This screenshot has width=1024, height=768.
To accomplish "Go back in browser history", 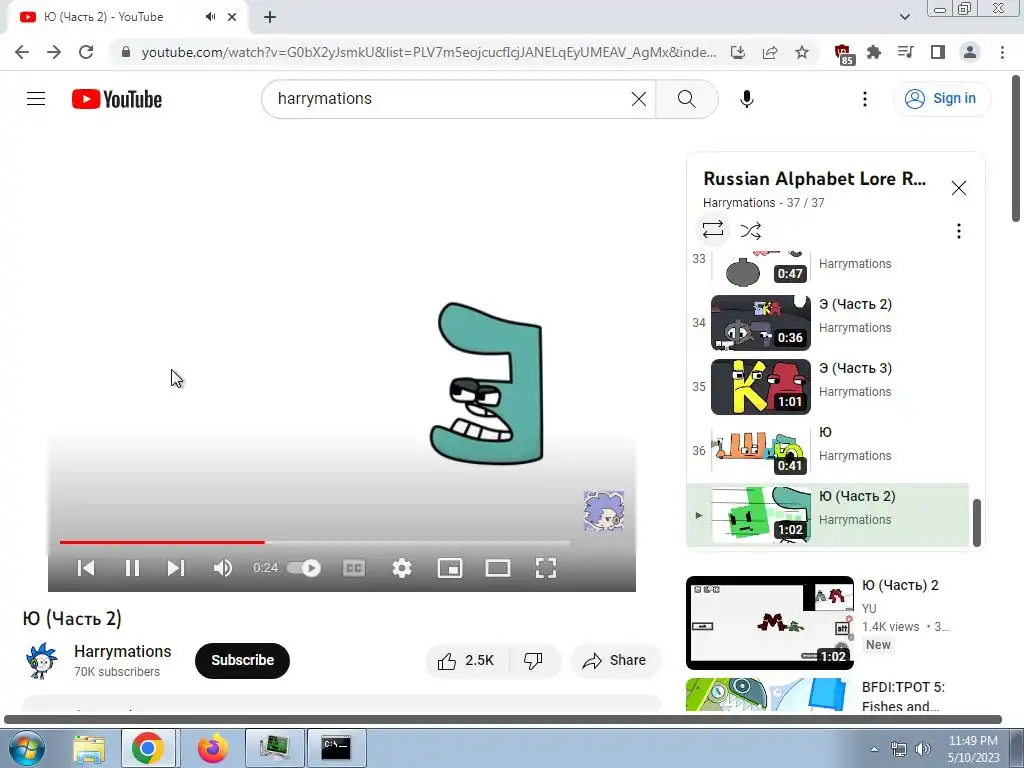I will click(22, 52).
